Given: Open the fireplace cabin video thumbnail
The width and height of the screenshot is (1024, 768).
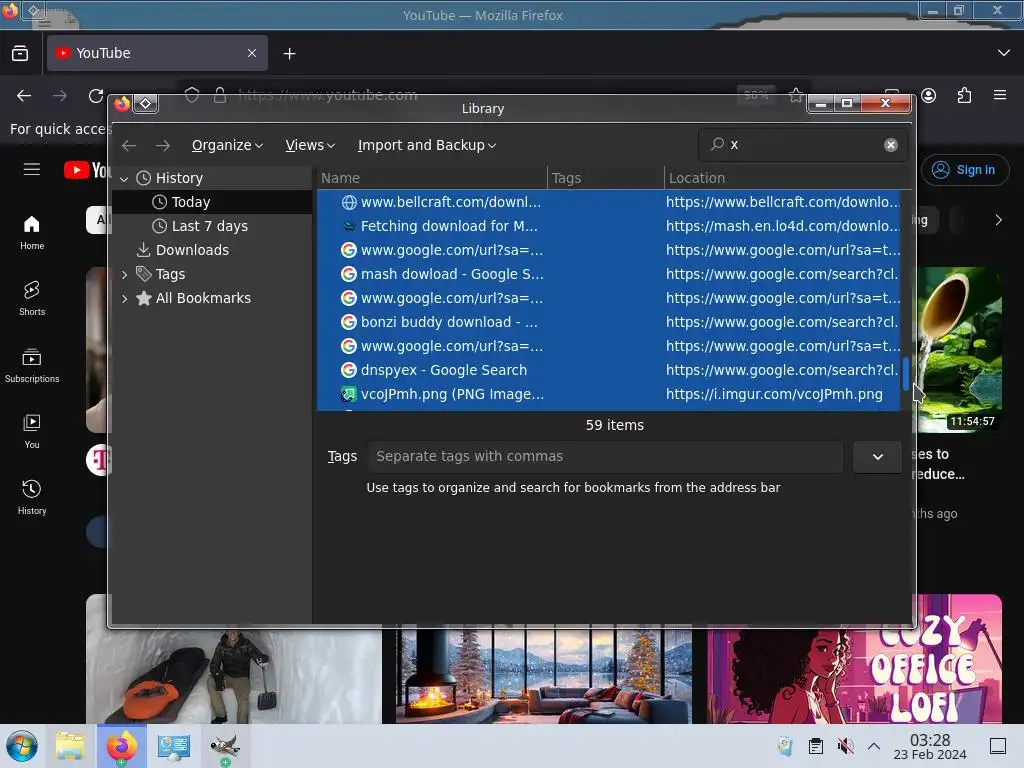Looking at the screenshot, I should click(543, 673).
